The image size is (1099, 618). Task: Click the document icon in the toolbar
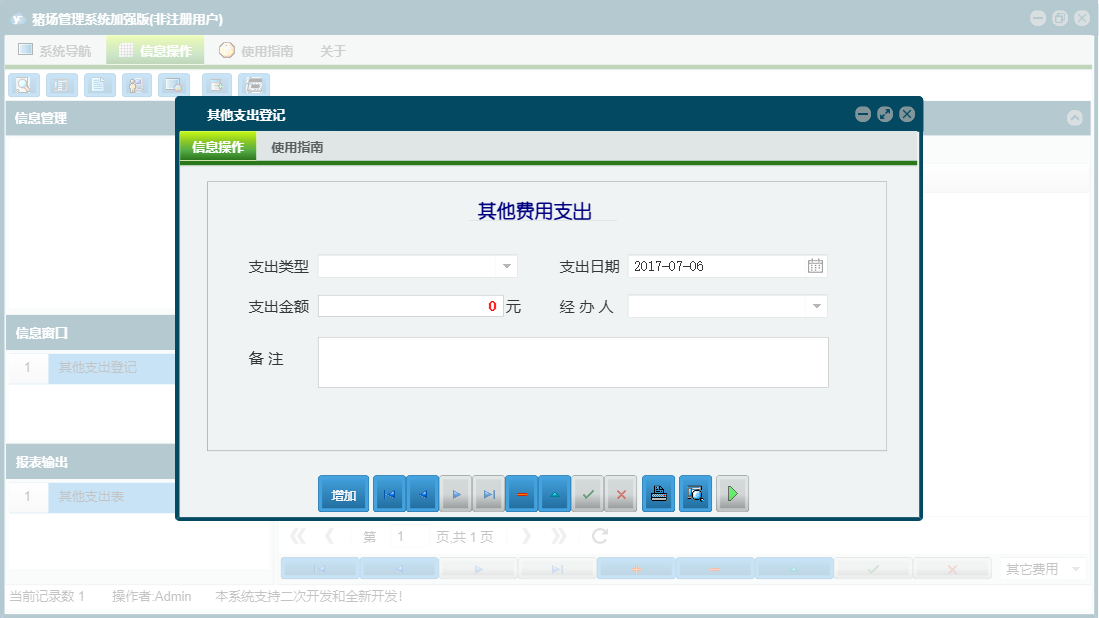[99, 85]
